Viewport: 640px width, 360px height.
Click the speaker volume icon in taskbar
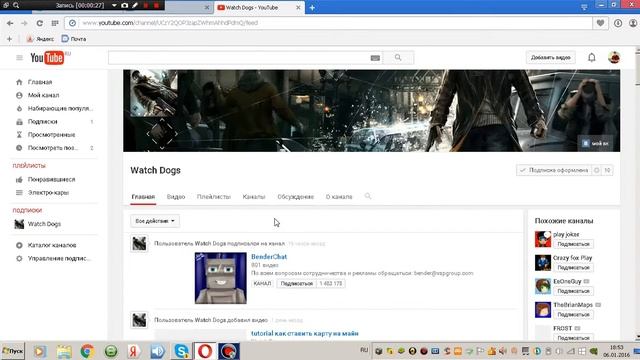[x=503, y=351]
